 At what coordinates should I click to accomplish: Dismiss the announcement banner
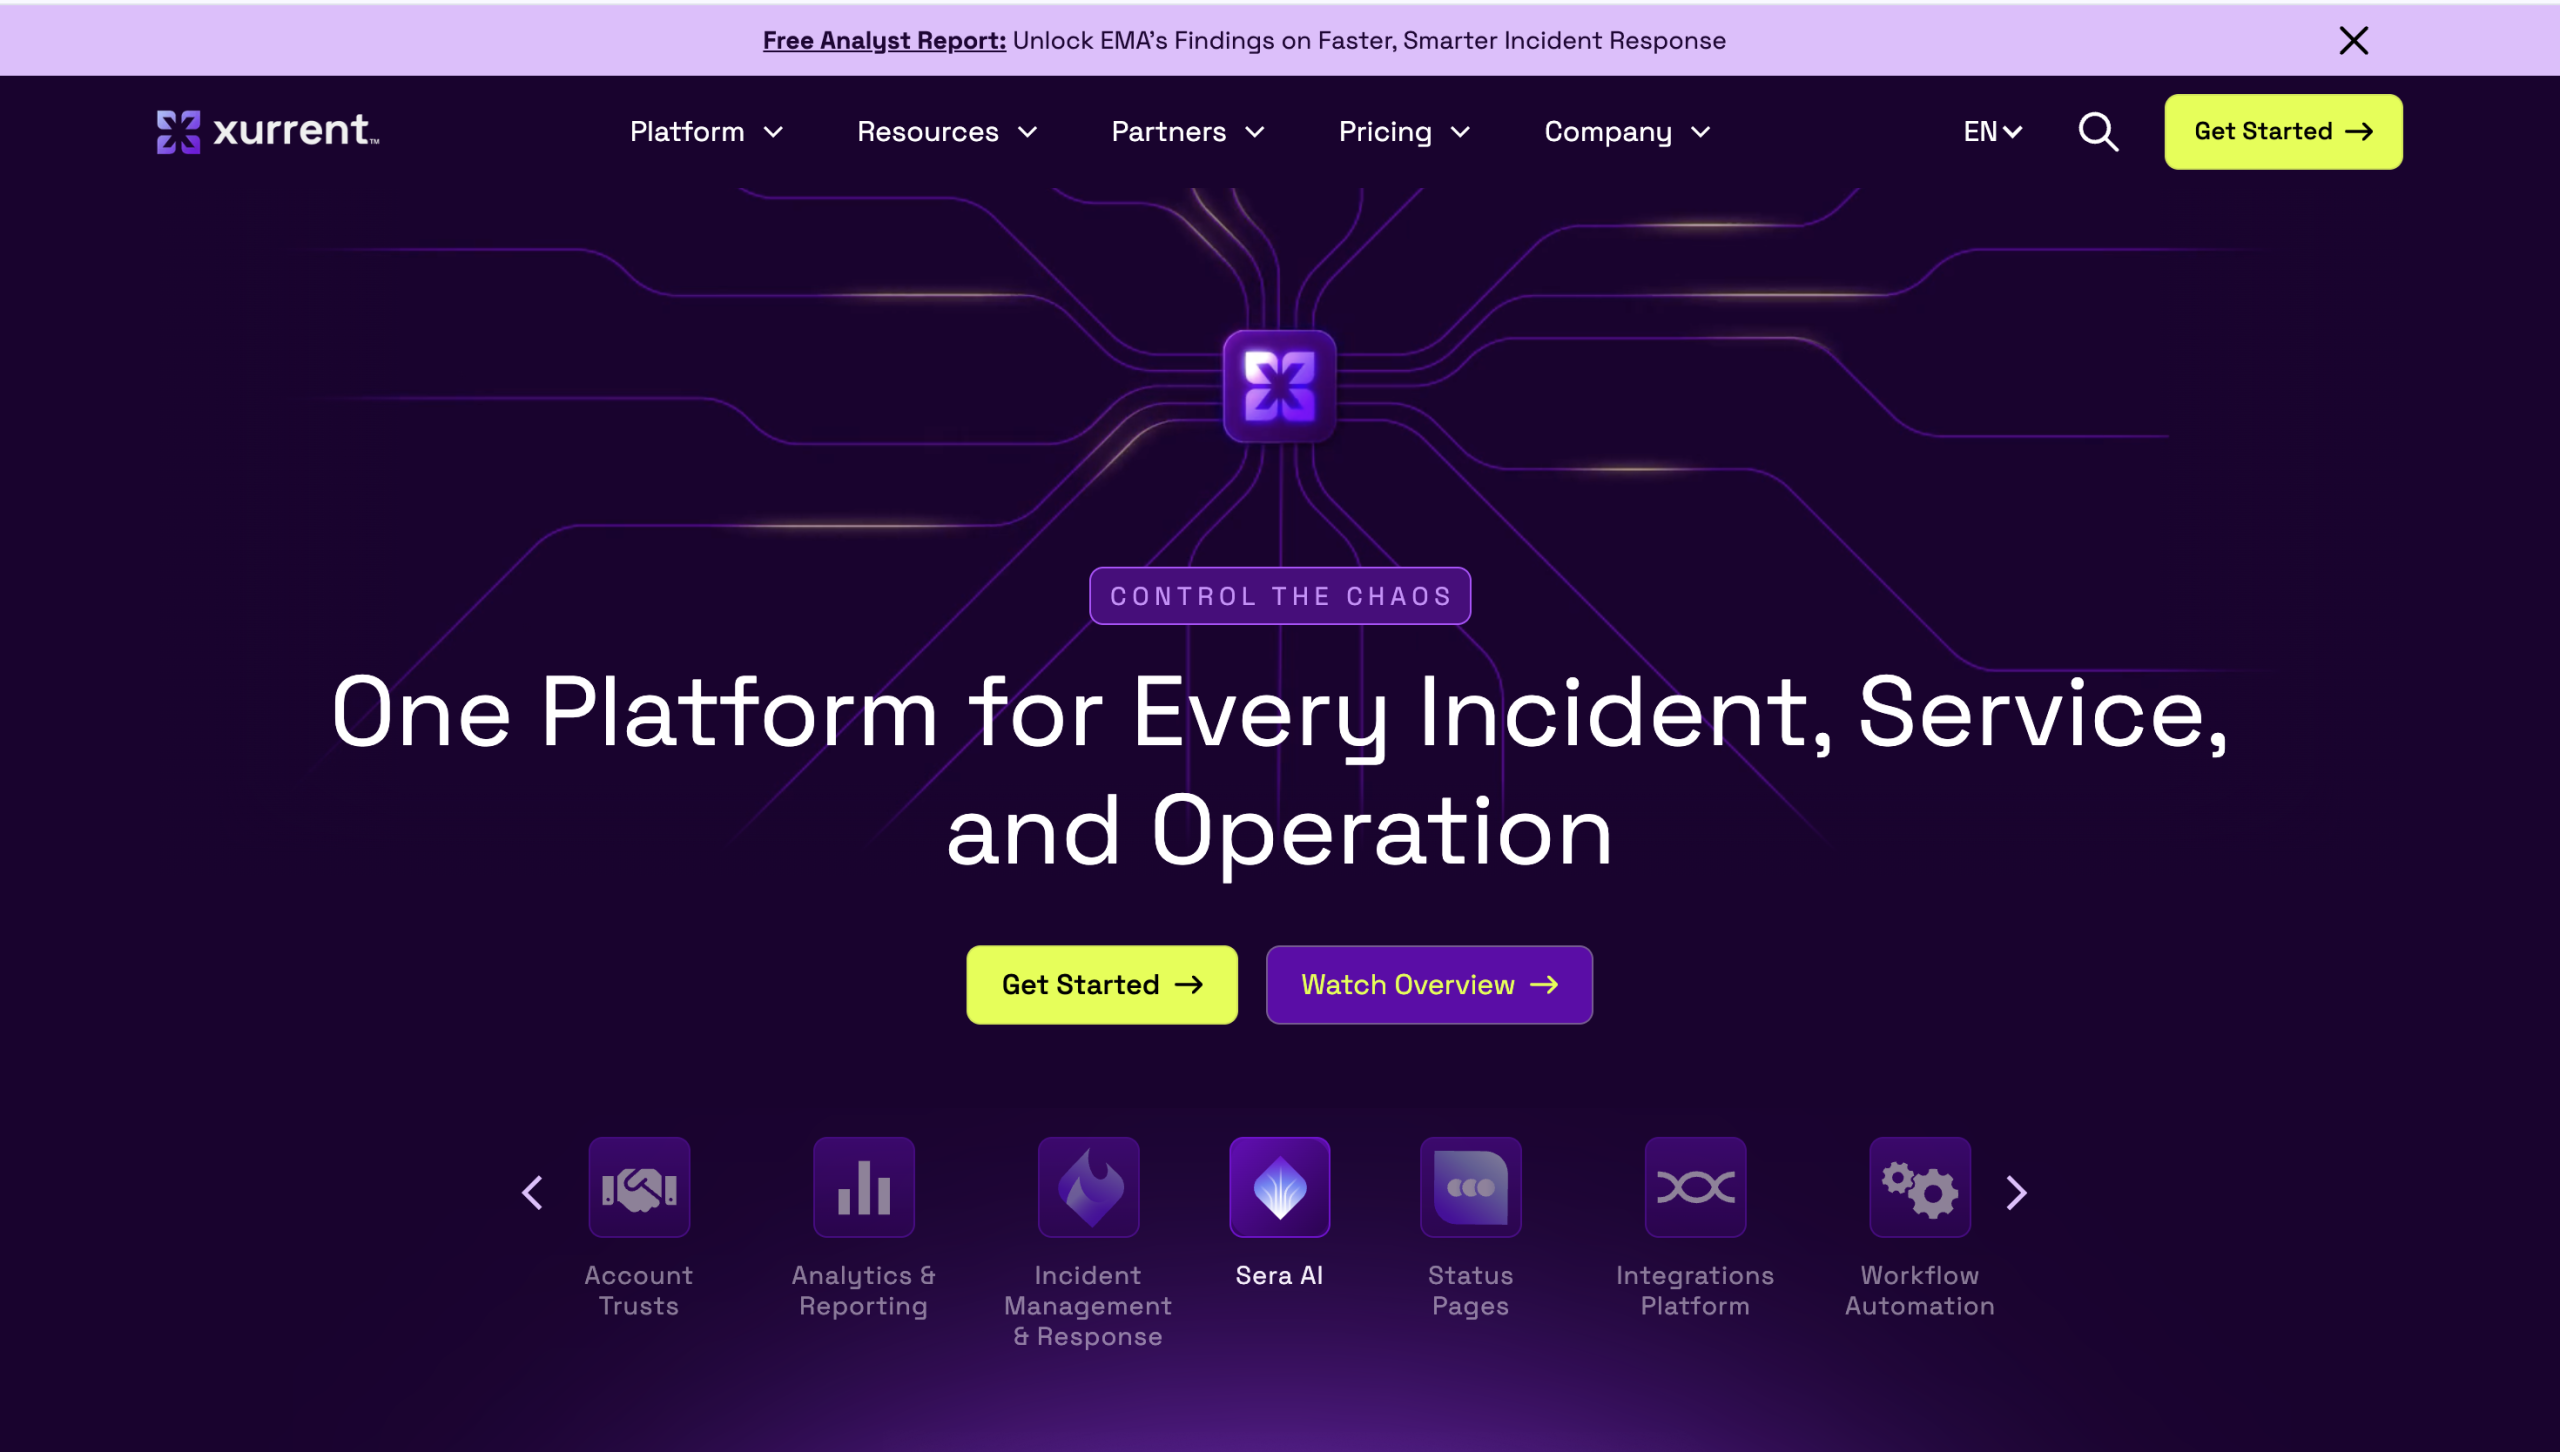coord(2353,40)
